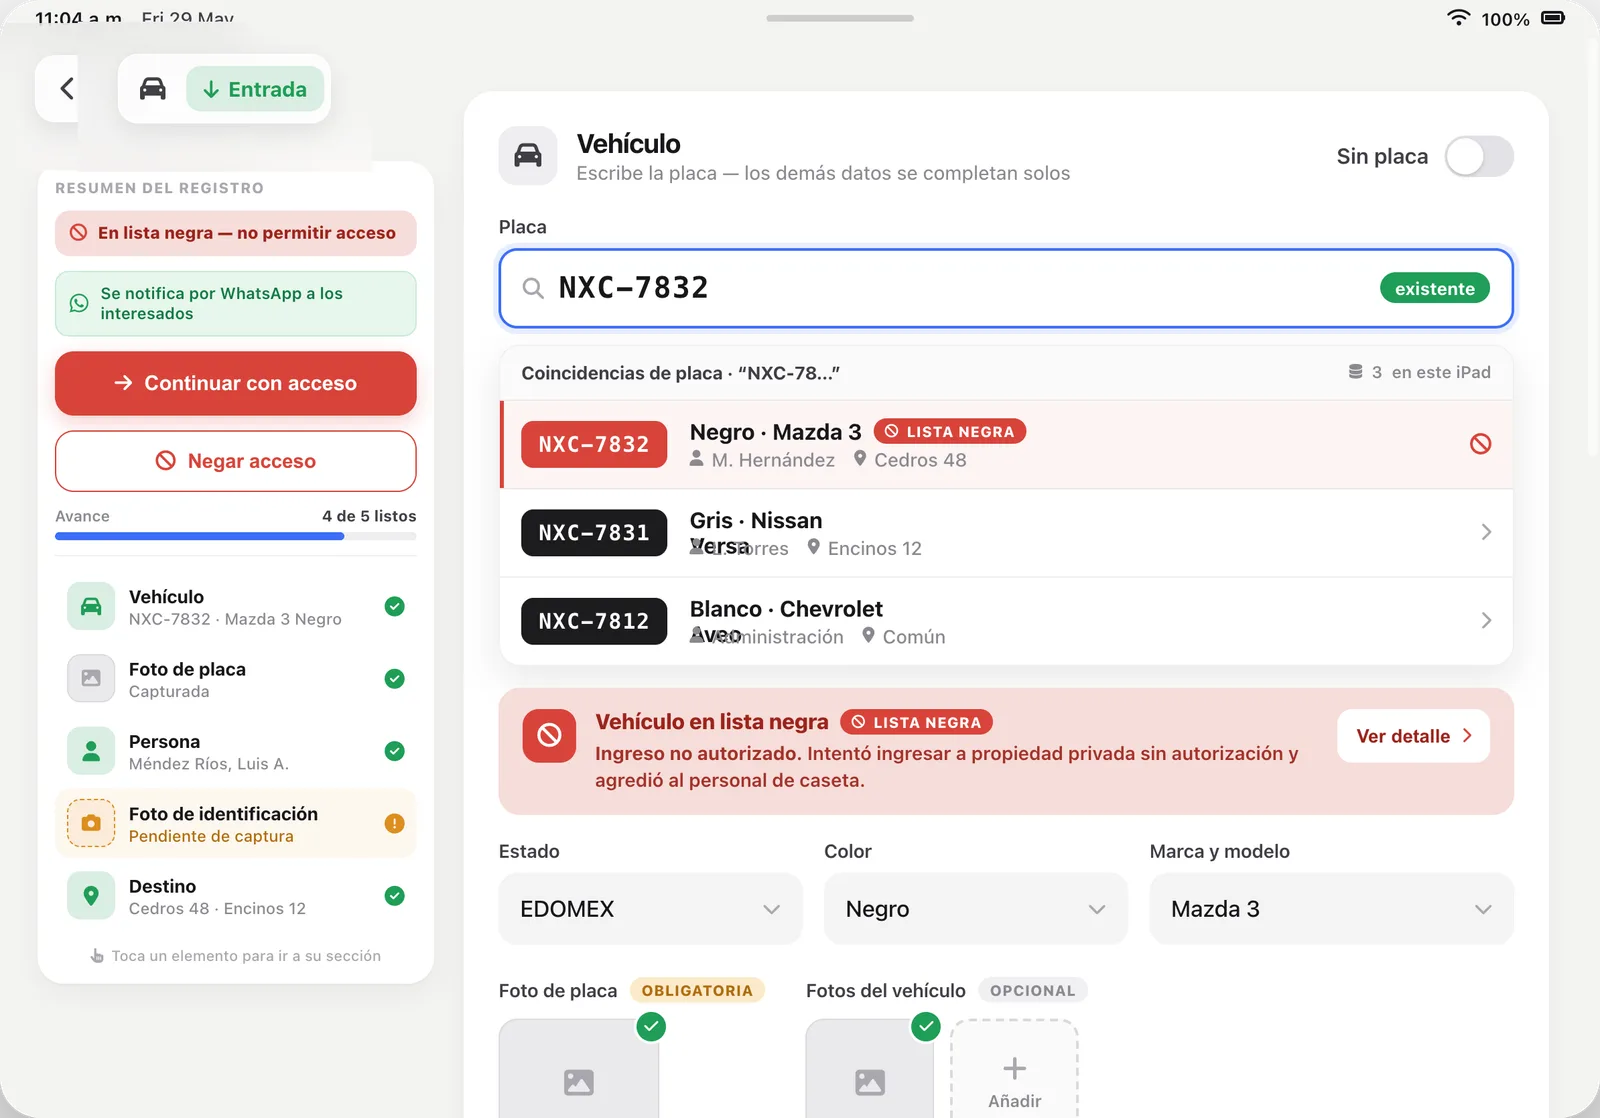Image resolution: width=1600 pixels, height=1118 pixels.
Task: Tap the image icon beside Foto de placa summary
Action: 91,678
